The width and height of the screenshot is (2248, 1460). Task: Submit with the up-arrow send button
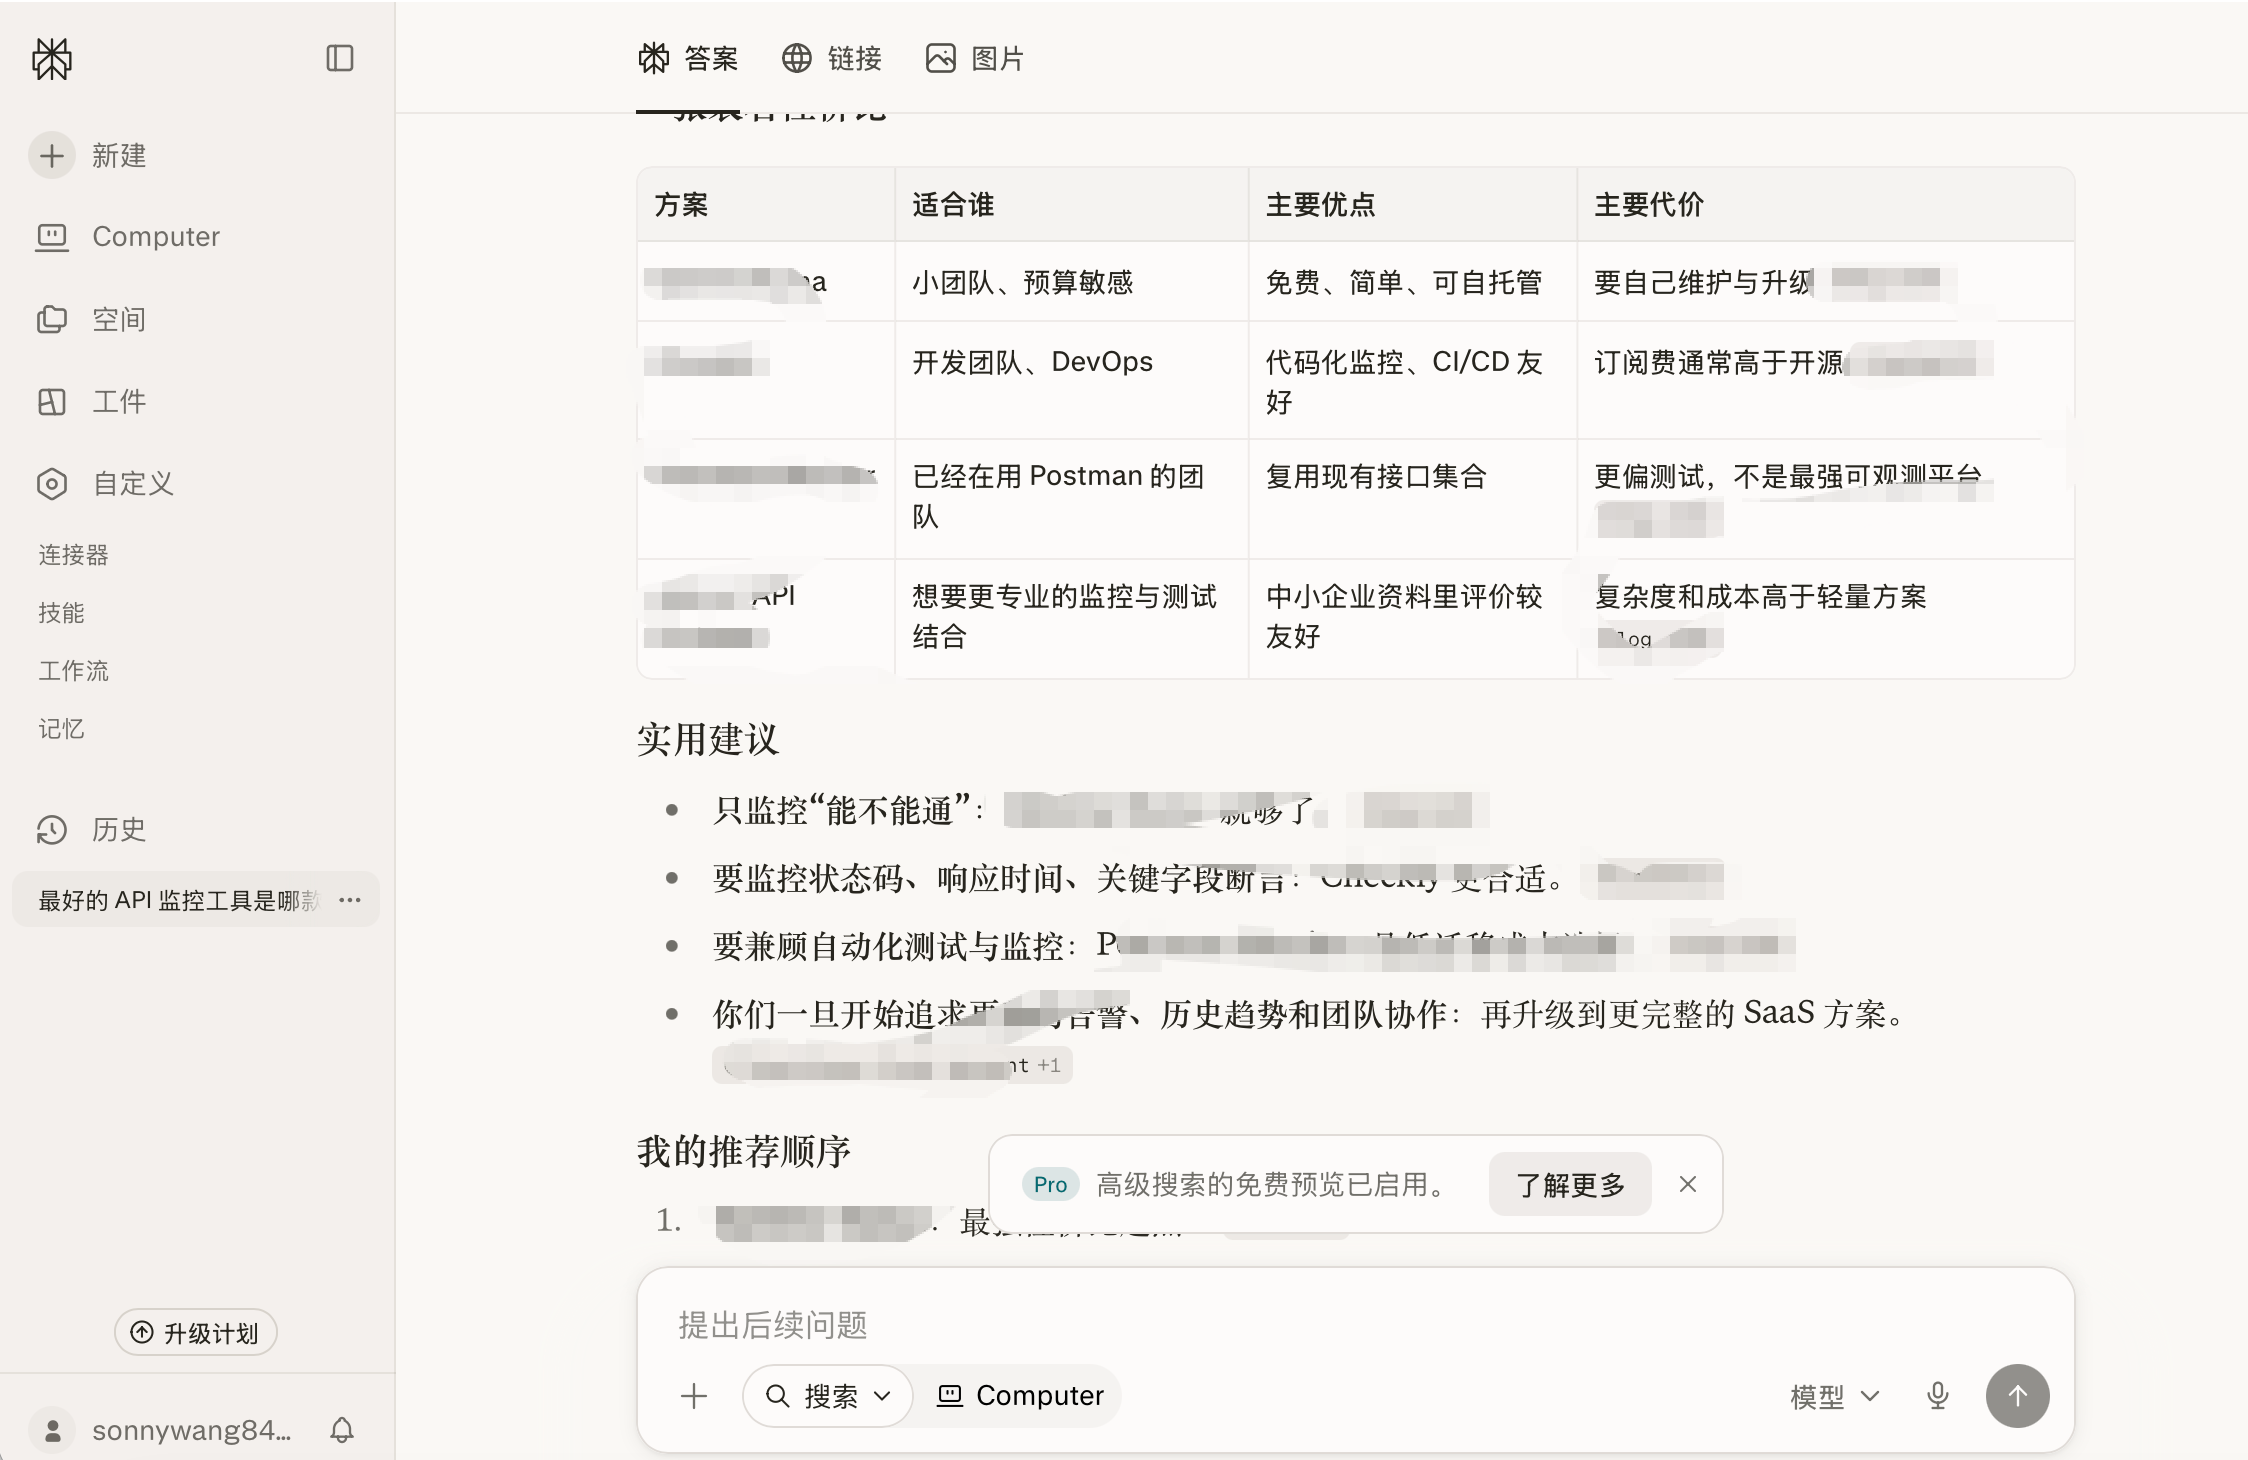click(2018, 1396)
